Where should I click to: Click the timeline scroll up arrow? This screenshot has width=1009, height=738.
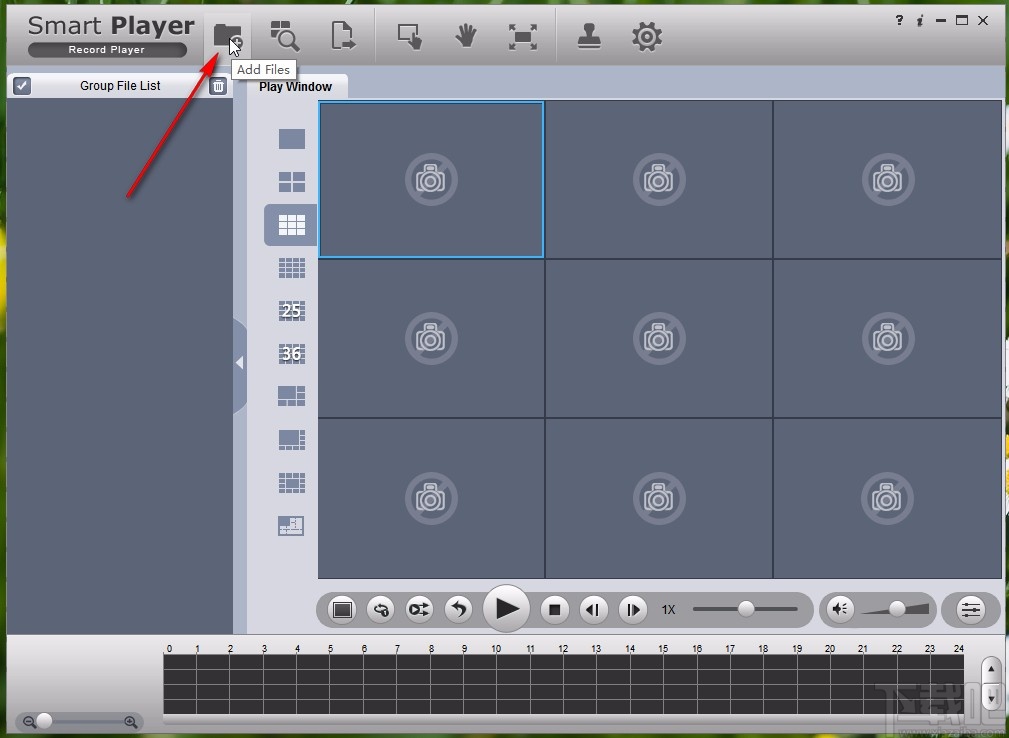coord(991,670)
